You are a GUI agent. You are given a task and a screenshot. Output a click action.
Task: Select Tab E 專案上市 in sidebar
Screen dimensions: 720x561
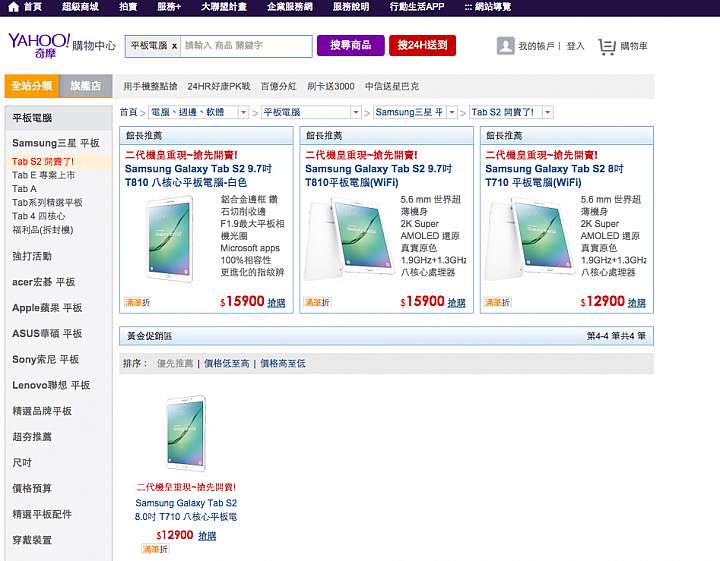44,175
